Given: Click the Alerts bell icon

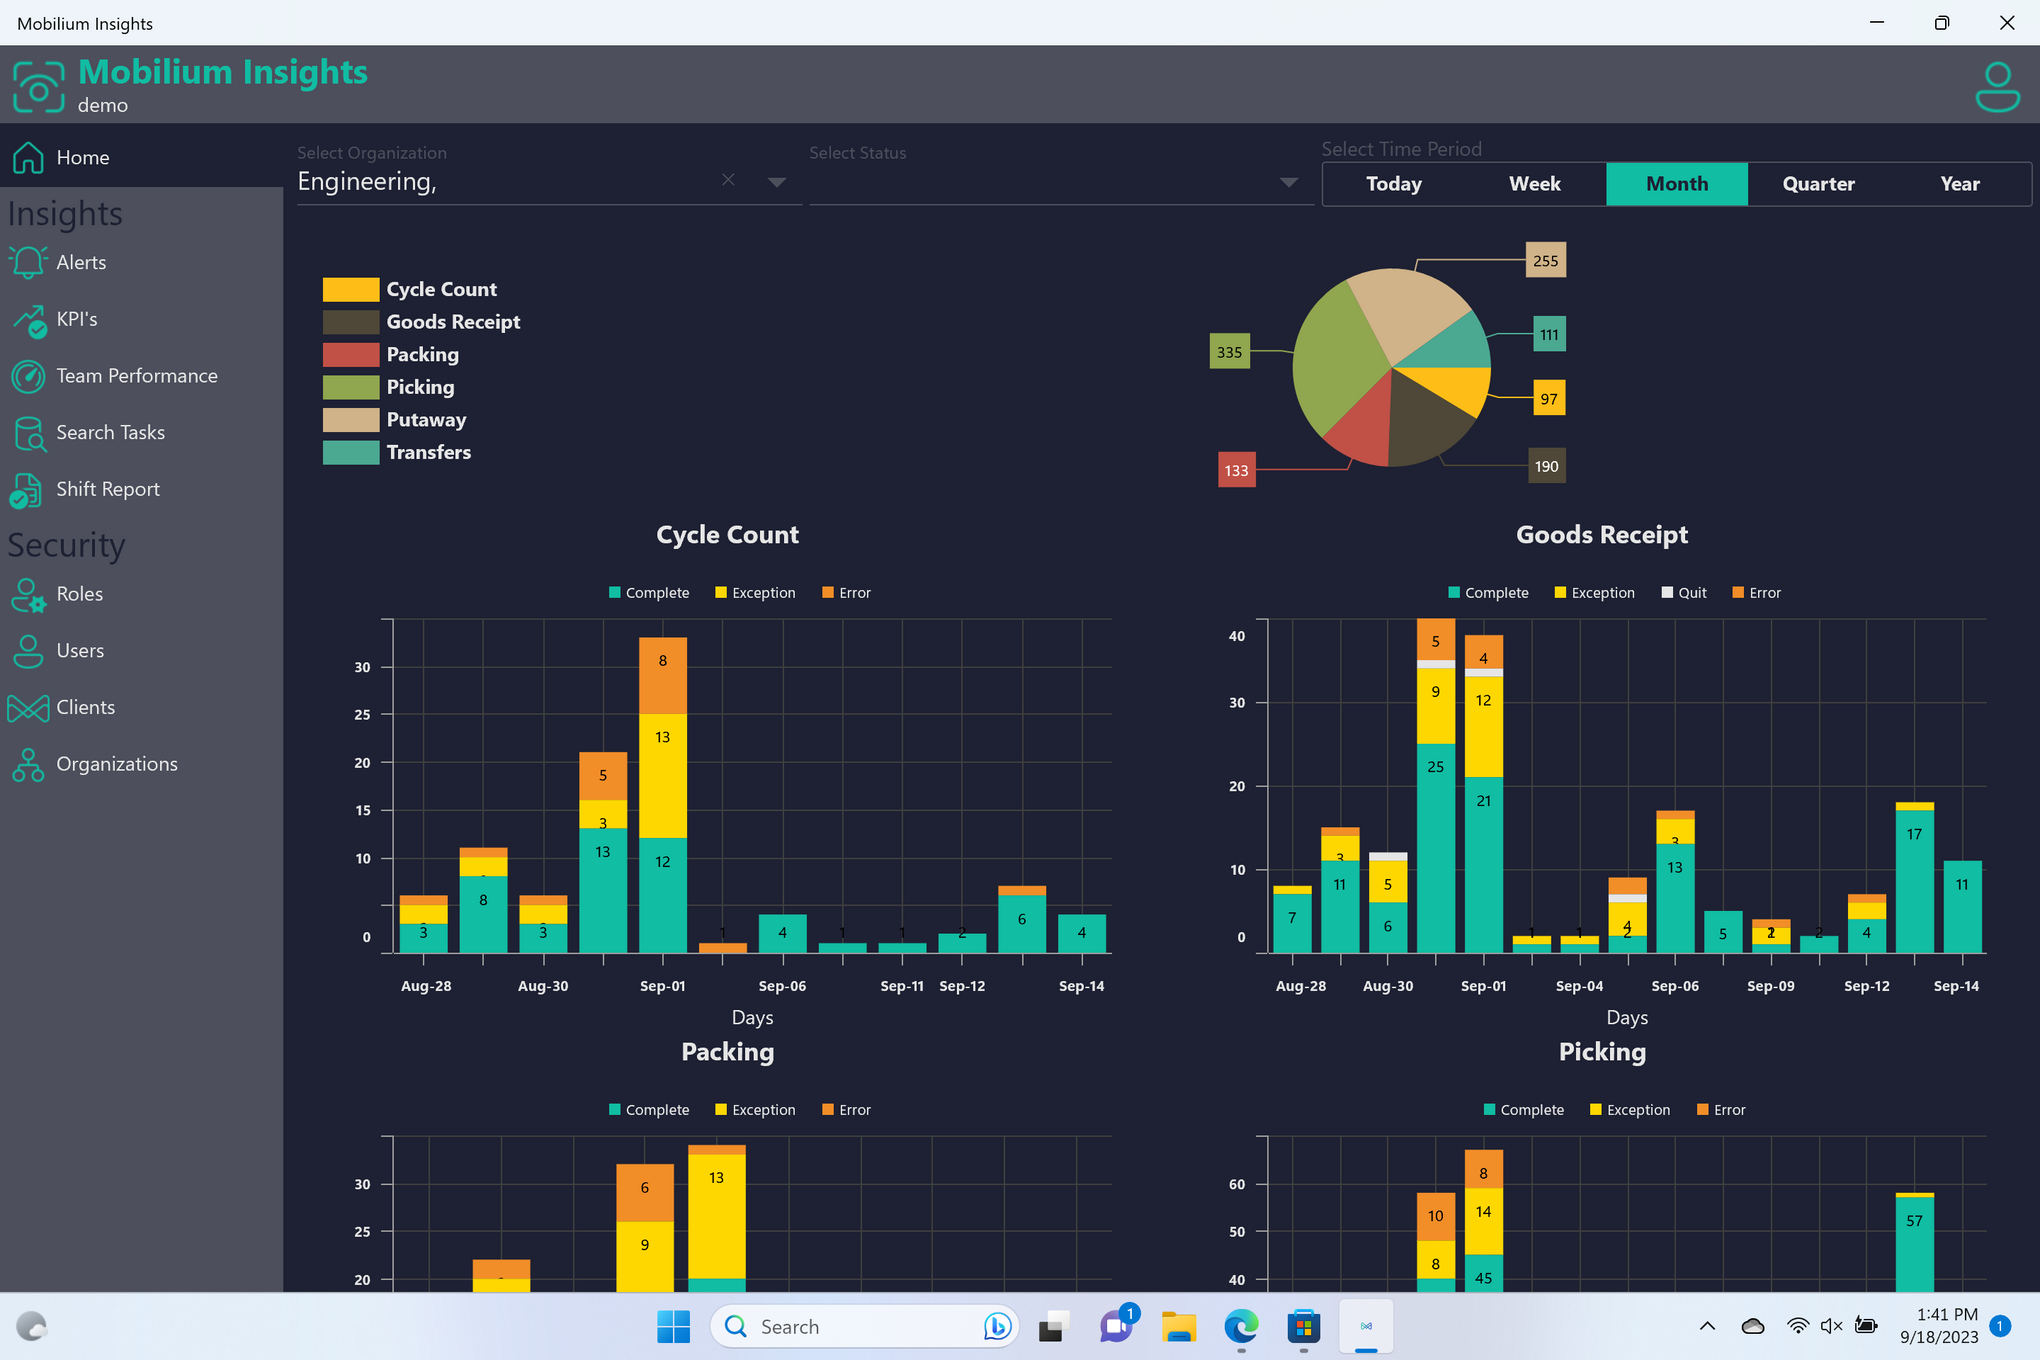Looking at the screenshot, I should 28,262.
